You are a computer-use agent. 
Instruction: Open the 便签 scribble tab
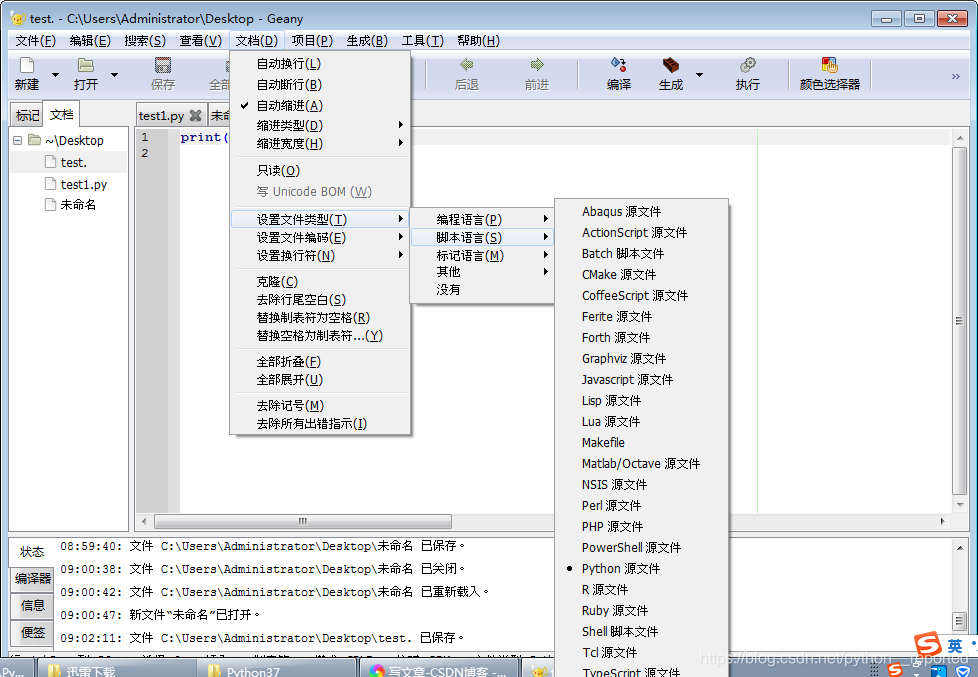coord(32,632)
